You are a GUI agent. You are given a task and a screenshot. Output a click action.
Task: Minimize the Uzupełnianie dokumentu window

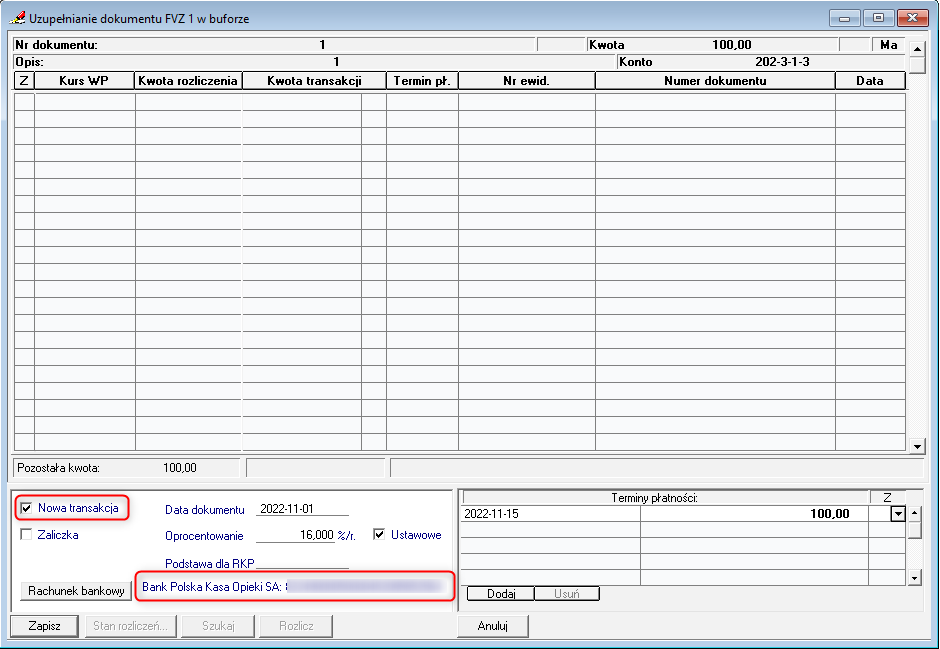845,18
